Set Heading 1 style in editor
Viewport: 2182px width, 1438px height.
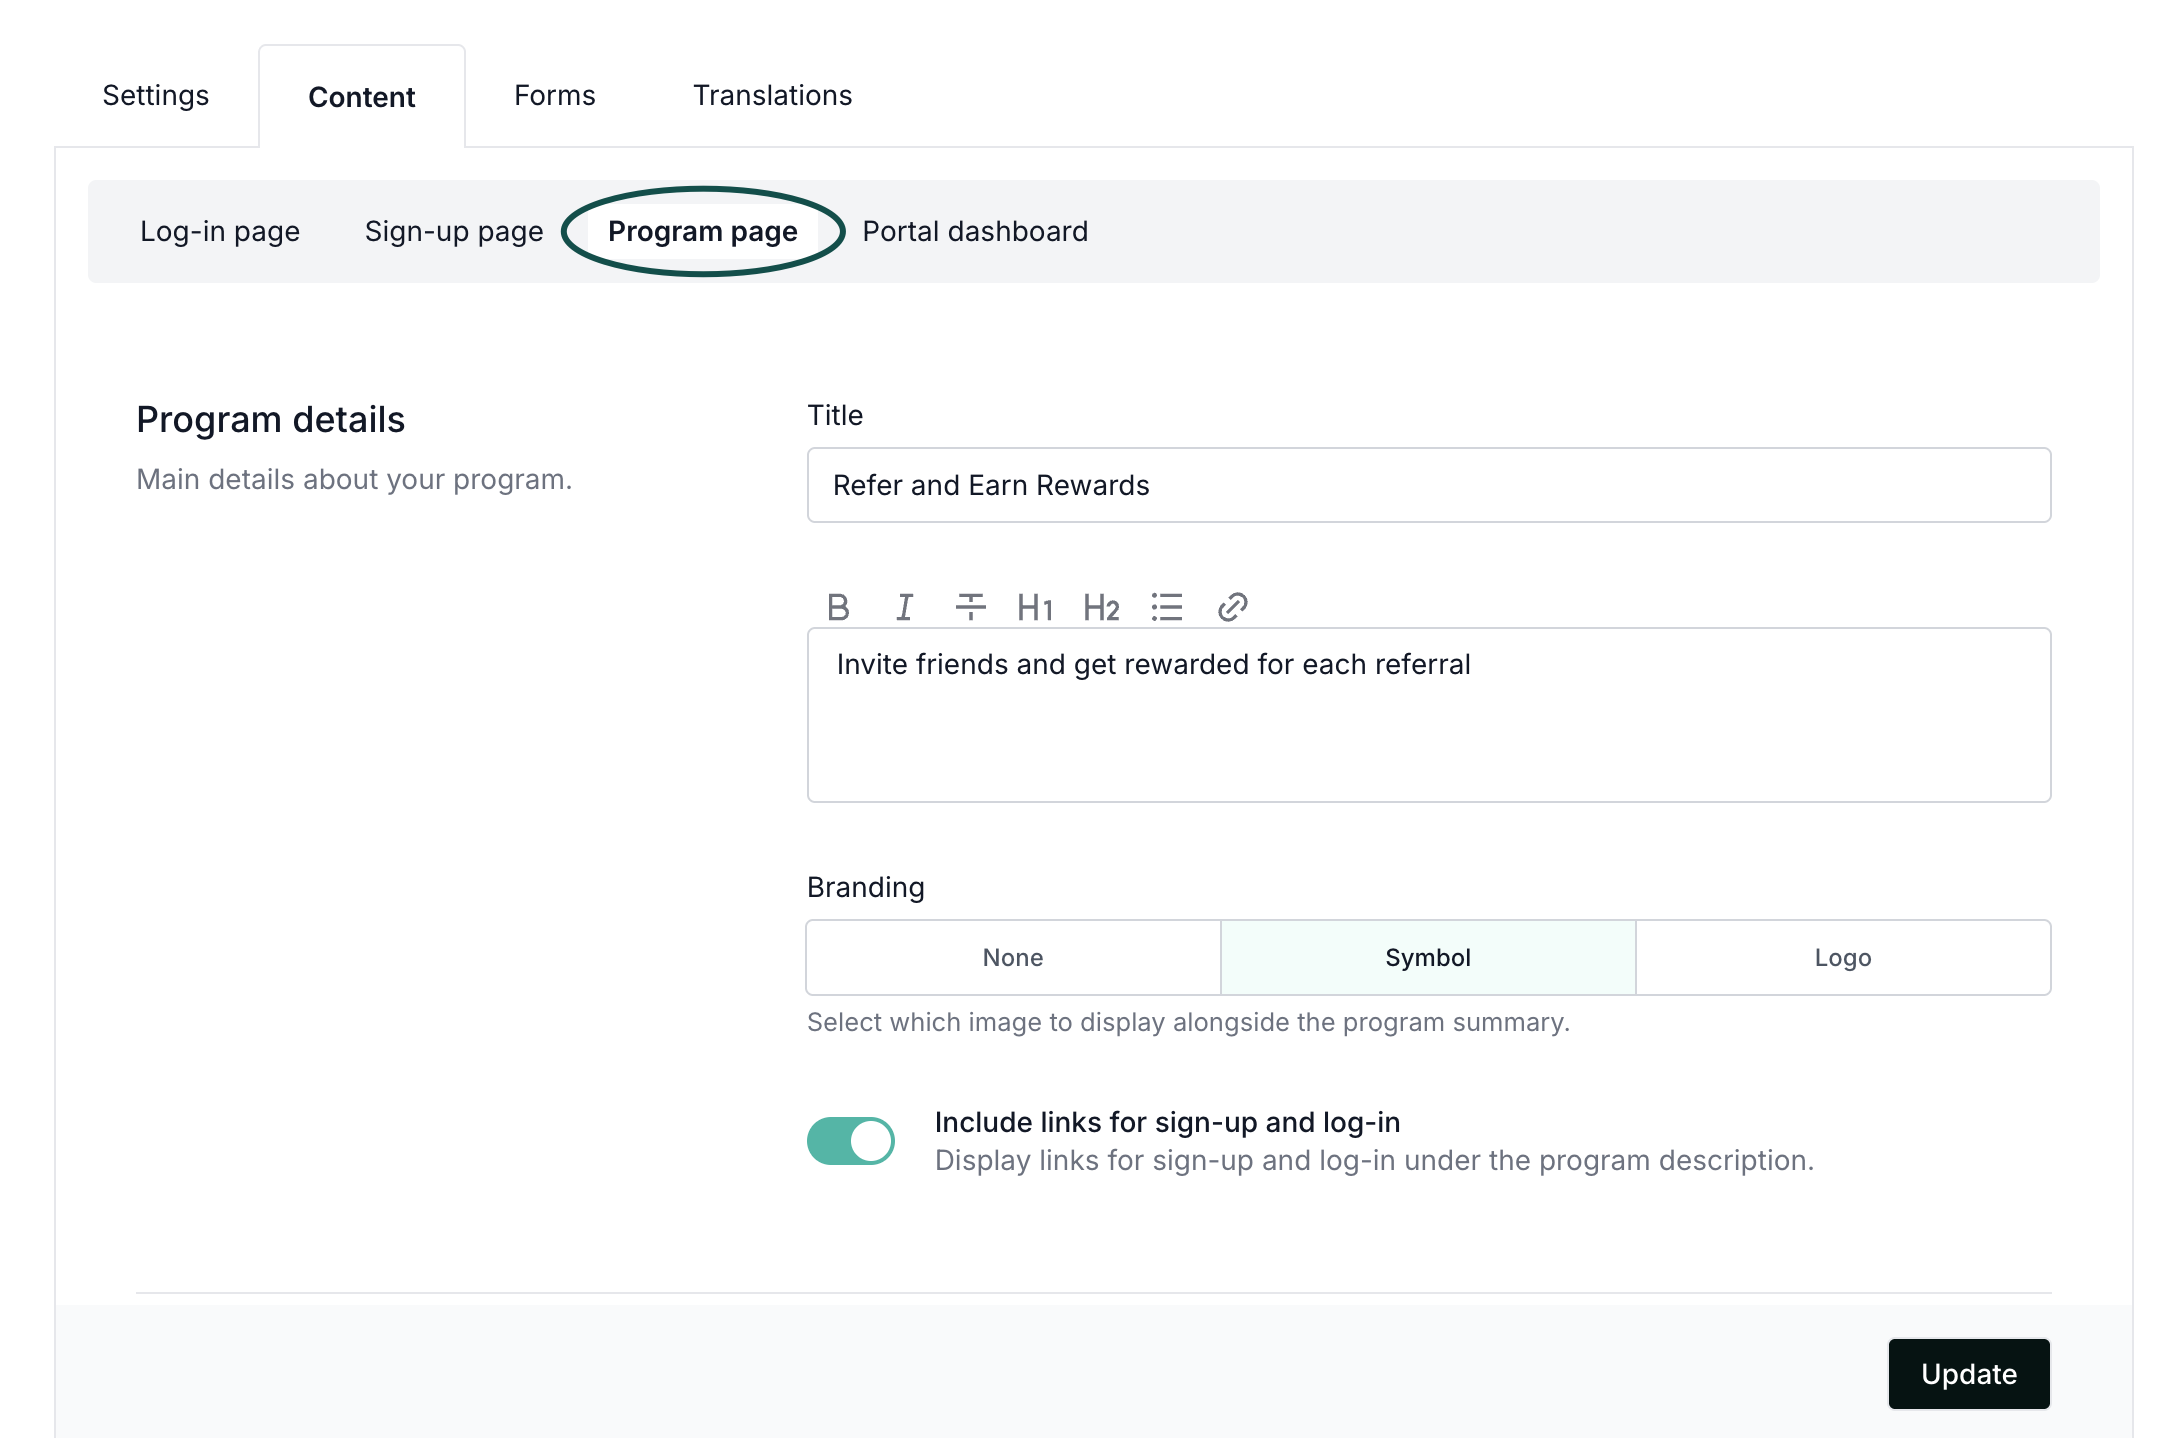click(x=1035, y=607)
